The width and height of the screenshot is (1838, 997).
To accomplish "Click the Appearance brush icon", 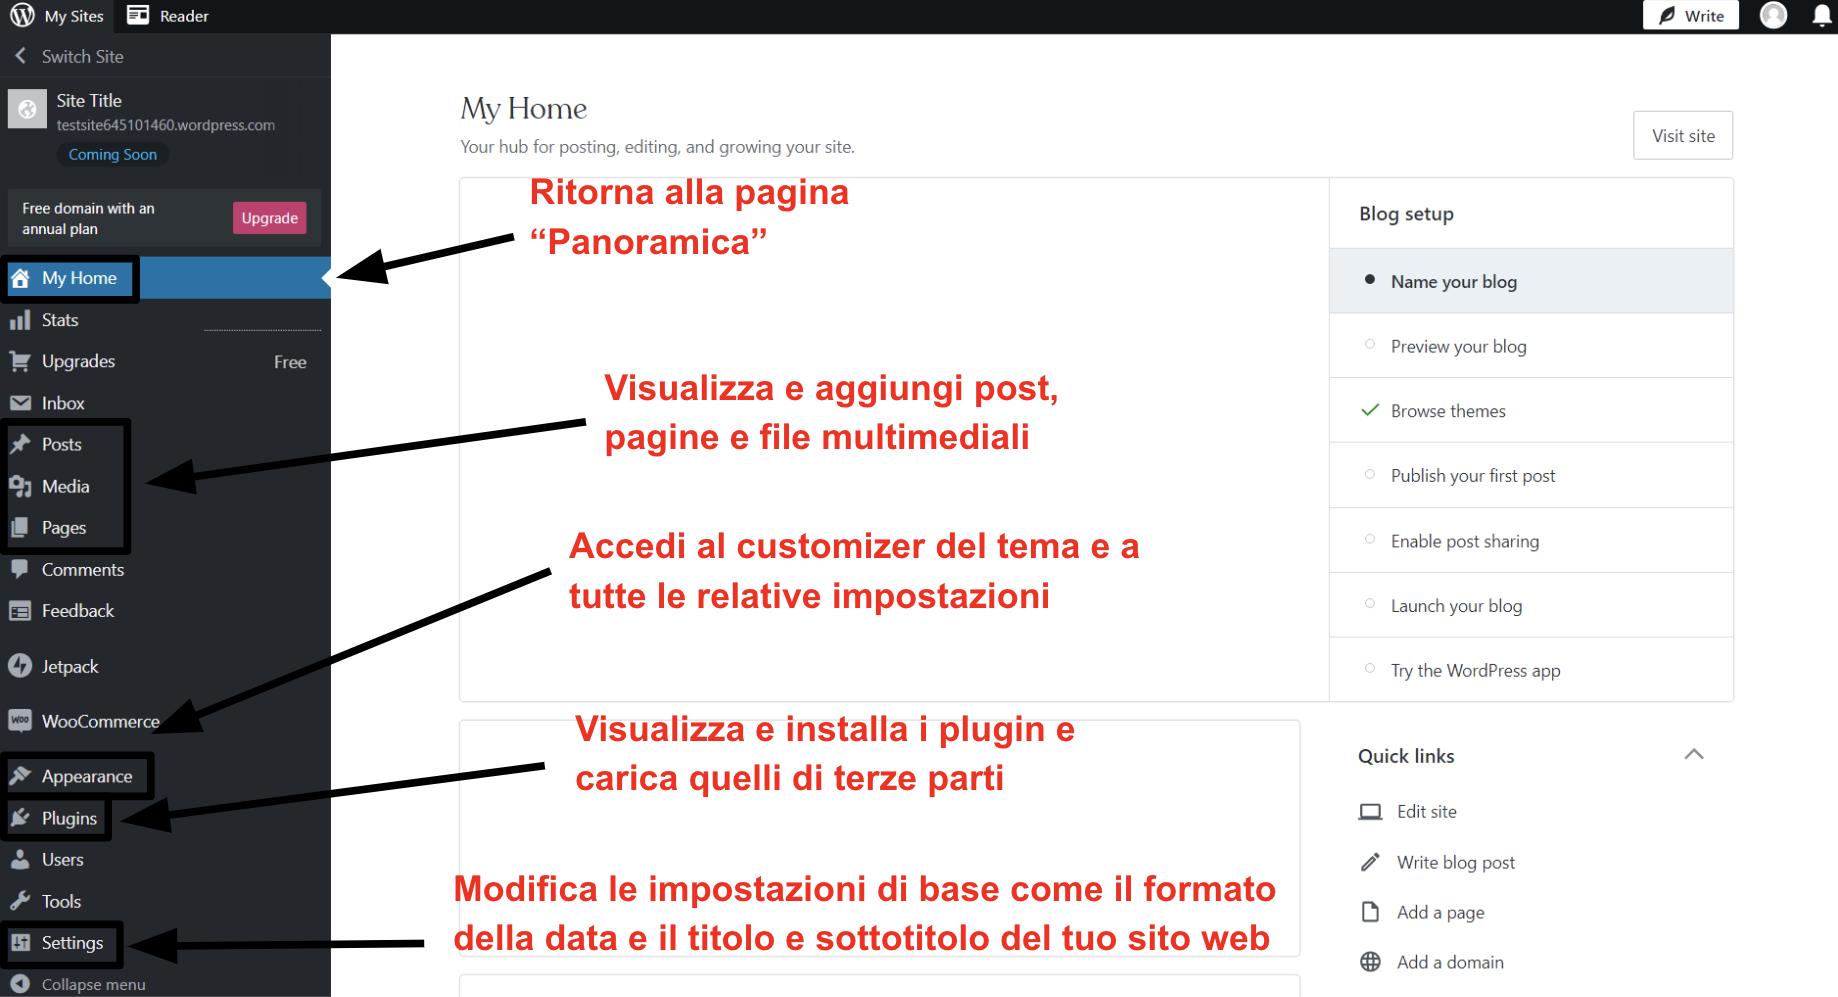I will click(x=20, y=776).
